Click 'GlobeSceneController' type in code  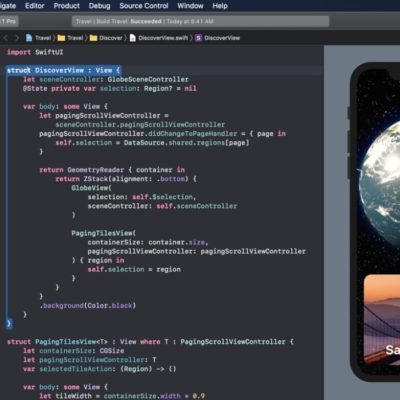[x=148, y=79]
